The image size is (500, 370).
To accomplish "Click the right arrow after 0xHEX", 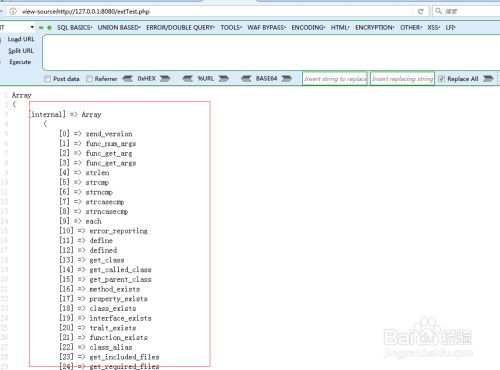I will [x=165, y=79].
